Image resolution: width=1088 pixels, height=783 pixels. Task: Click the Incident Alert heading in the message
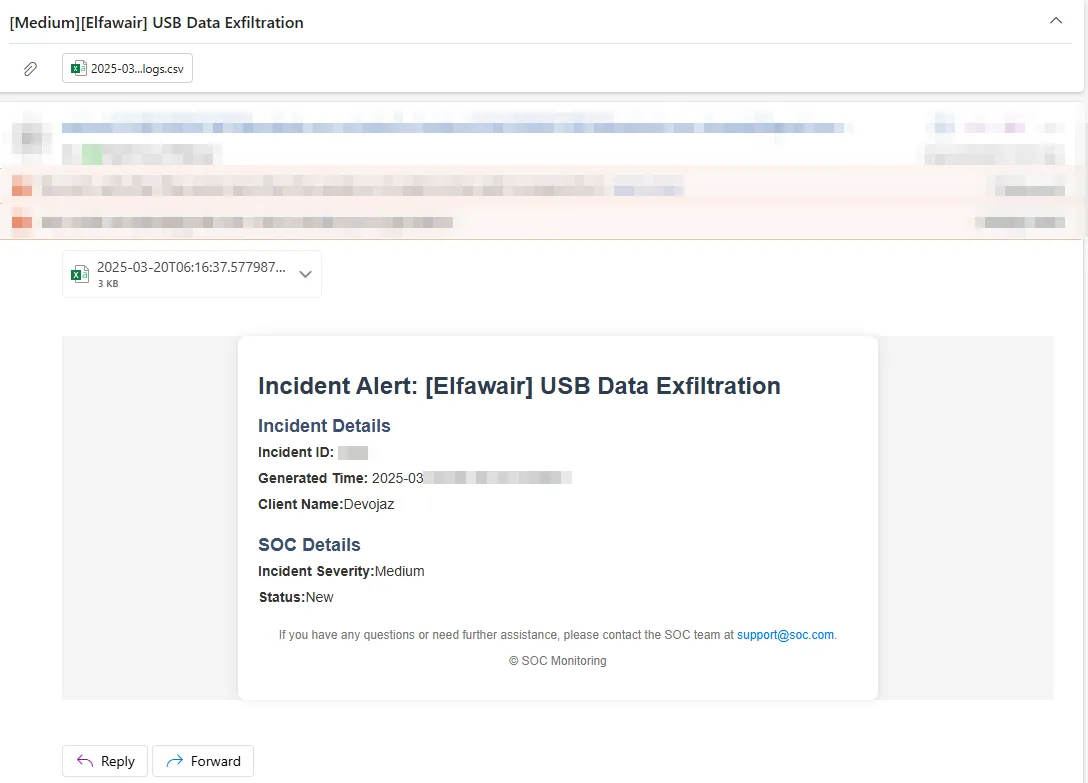[x=519, y=386]
